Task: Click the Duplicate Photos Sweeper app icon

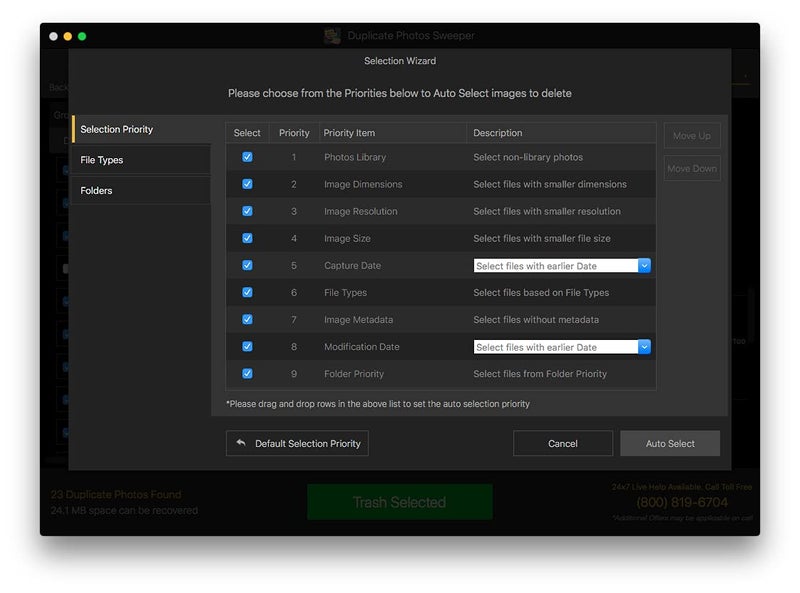Action: [332, 36]
